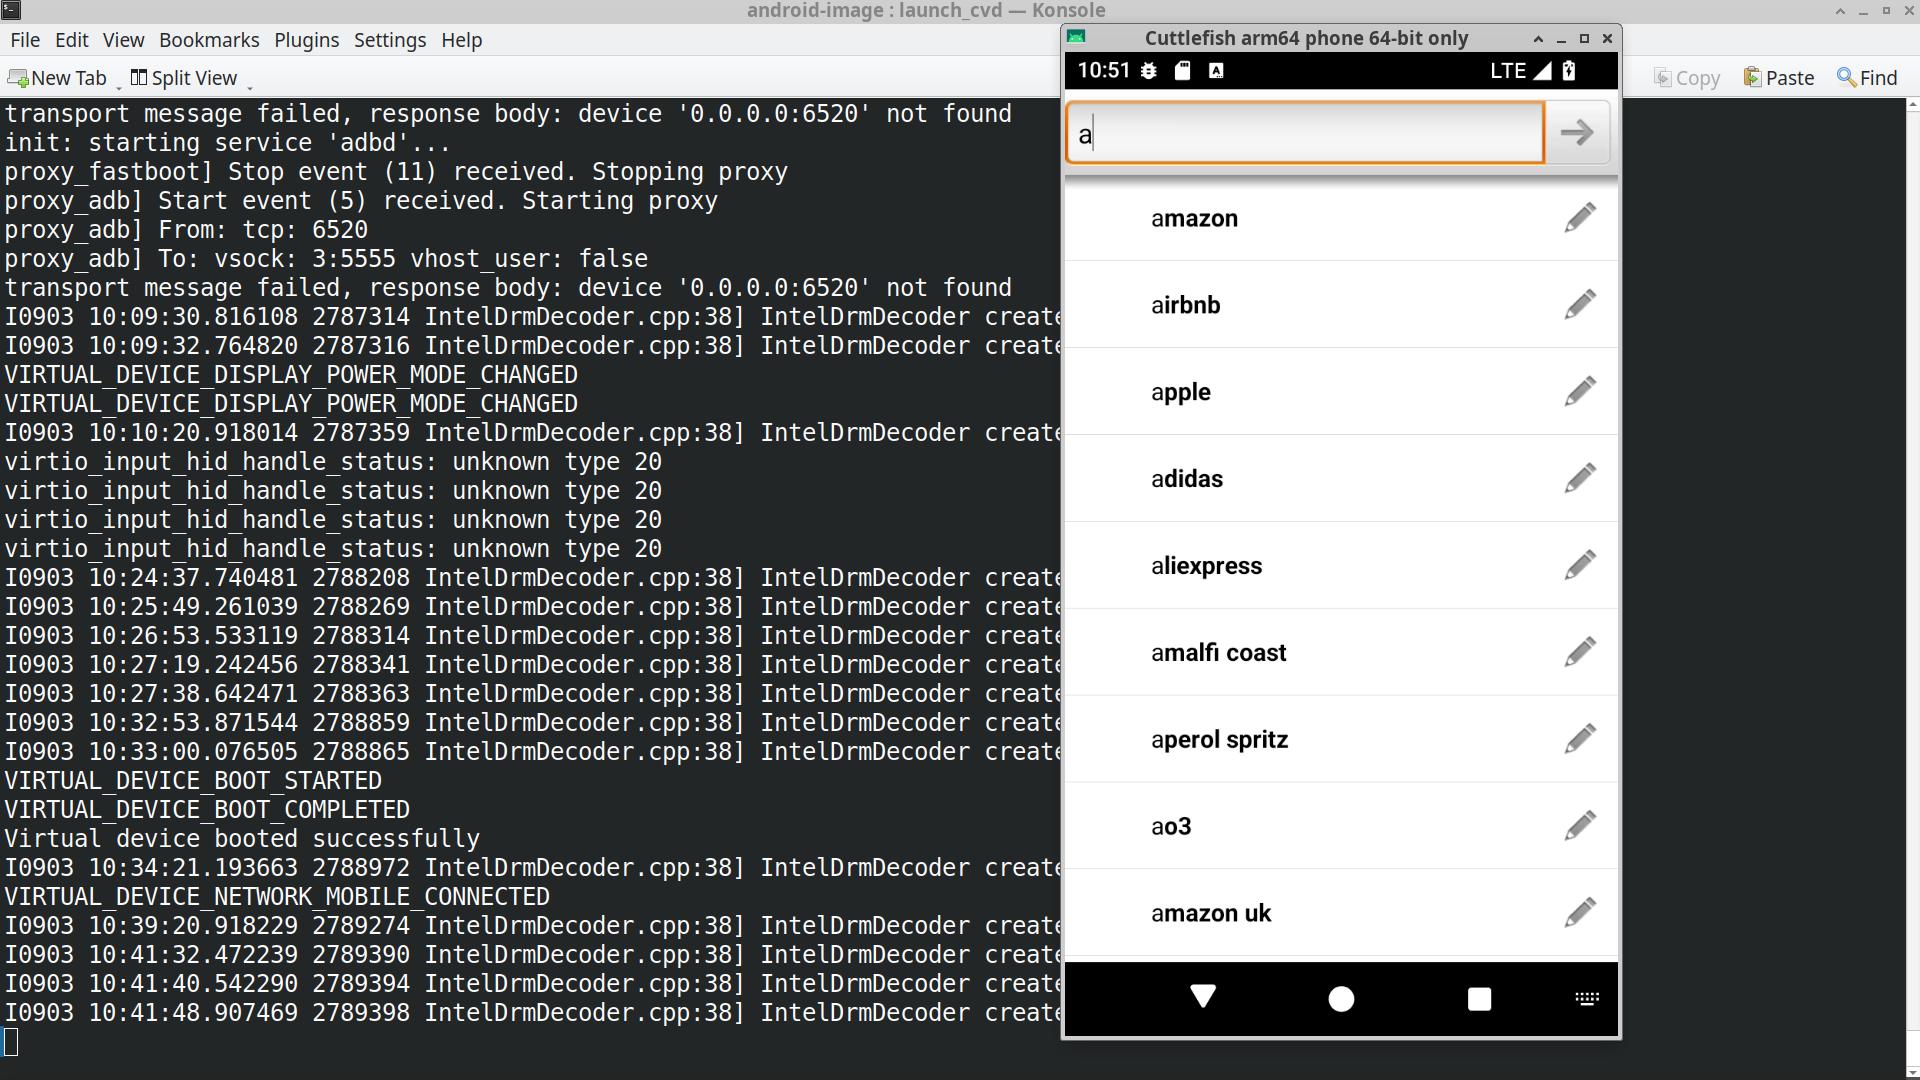Open the File menu
The height and width of the screenshot is (1080, 1920).
pyautogui.click(x=25, y=40)
